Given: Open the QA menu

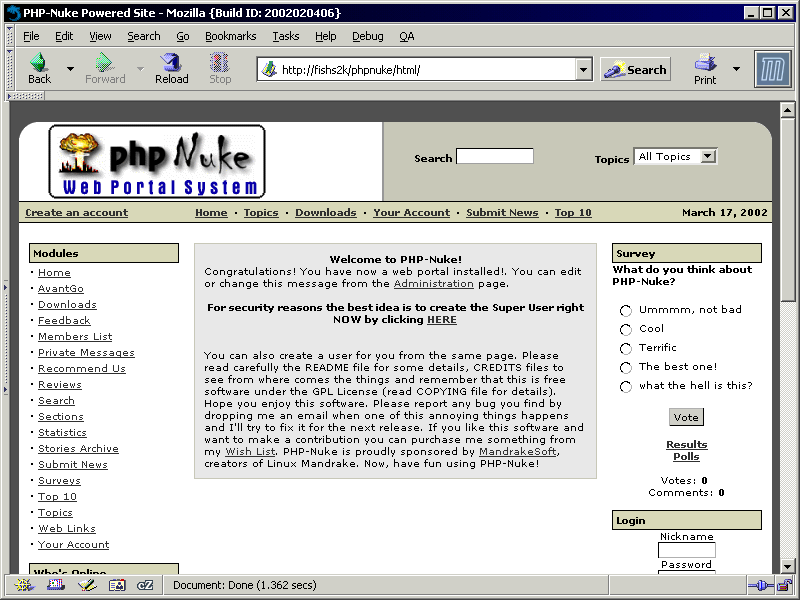Looking at the screenshot, I should pos(407,36).
